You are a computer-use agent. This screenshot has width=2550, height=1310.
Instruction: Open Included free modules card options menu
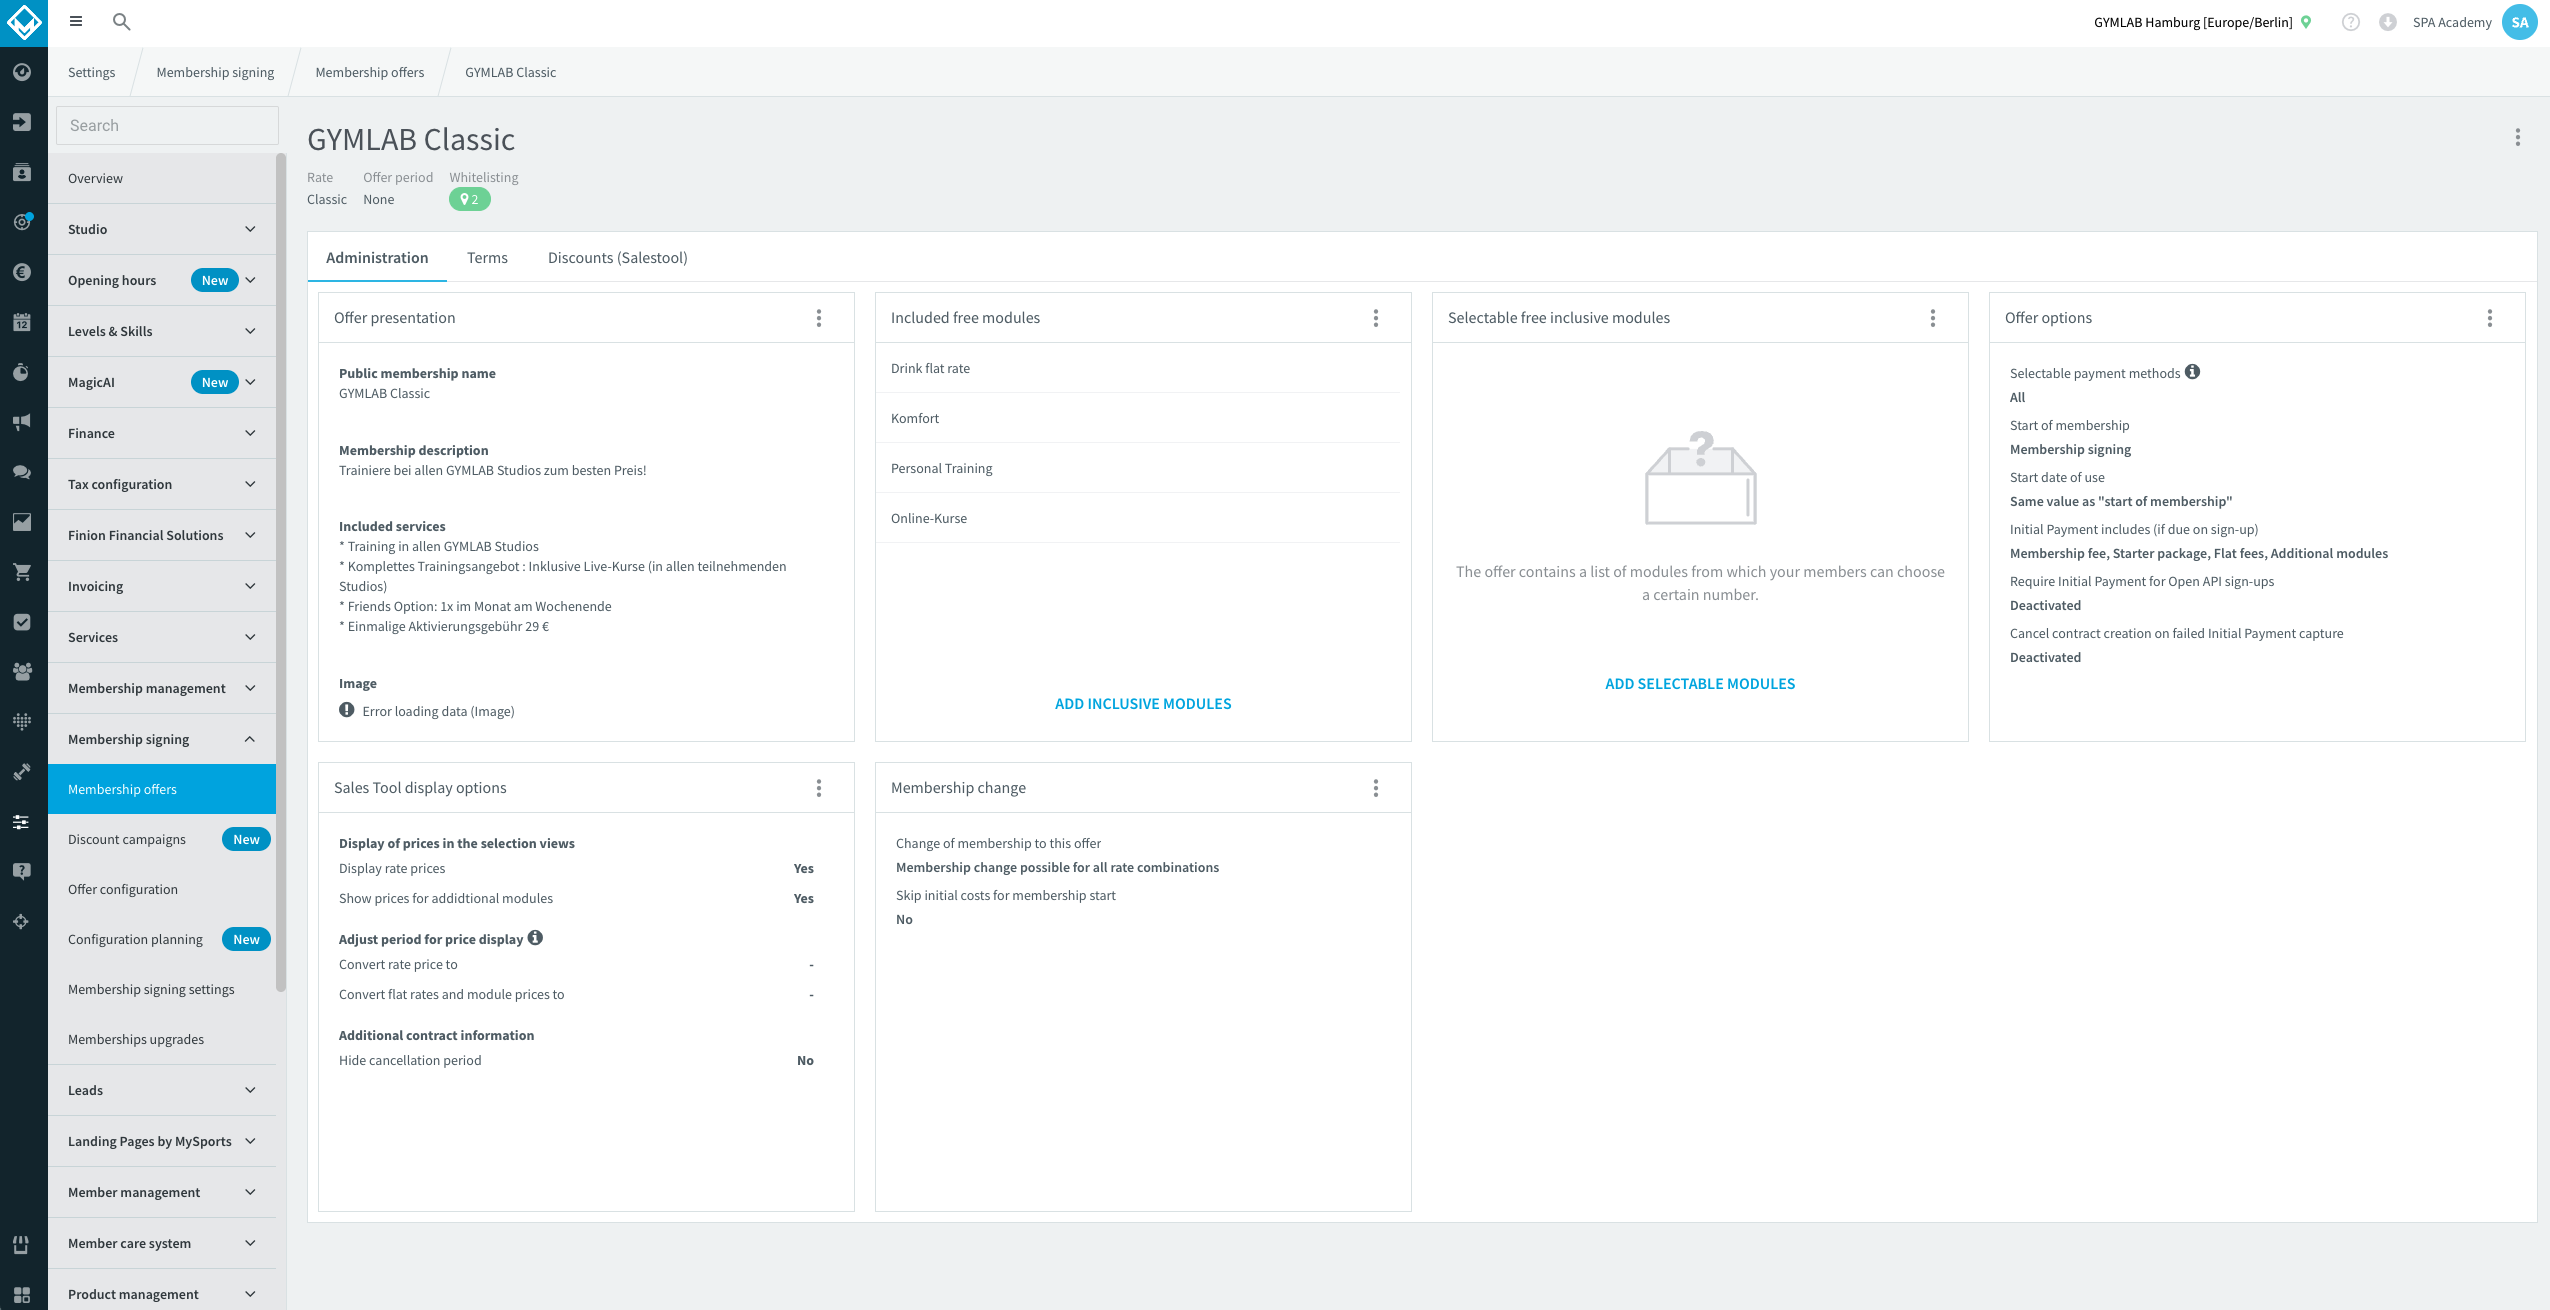tap(1376, 318)
